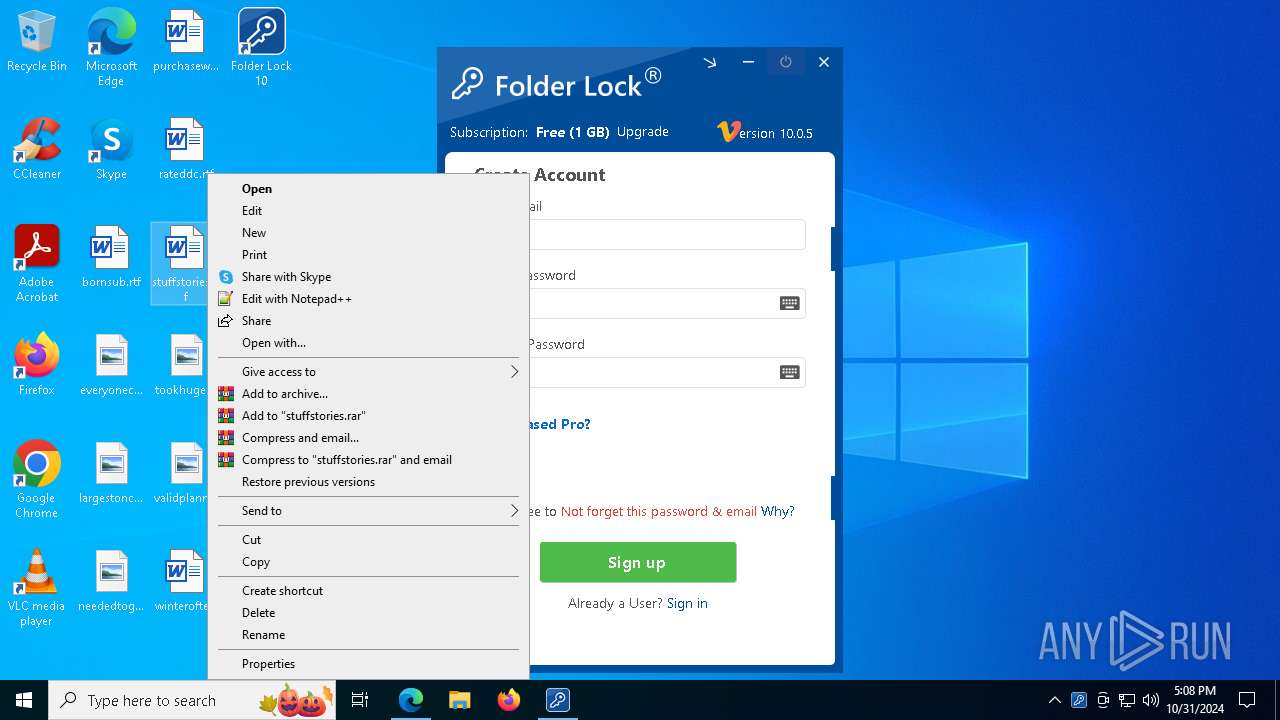Open the CCleaner desktop shortcut

pyautogui.click(x=37, y=150)
